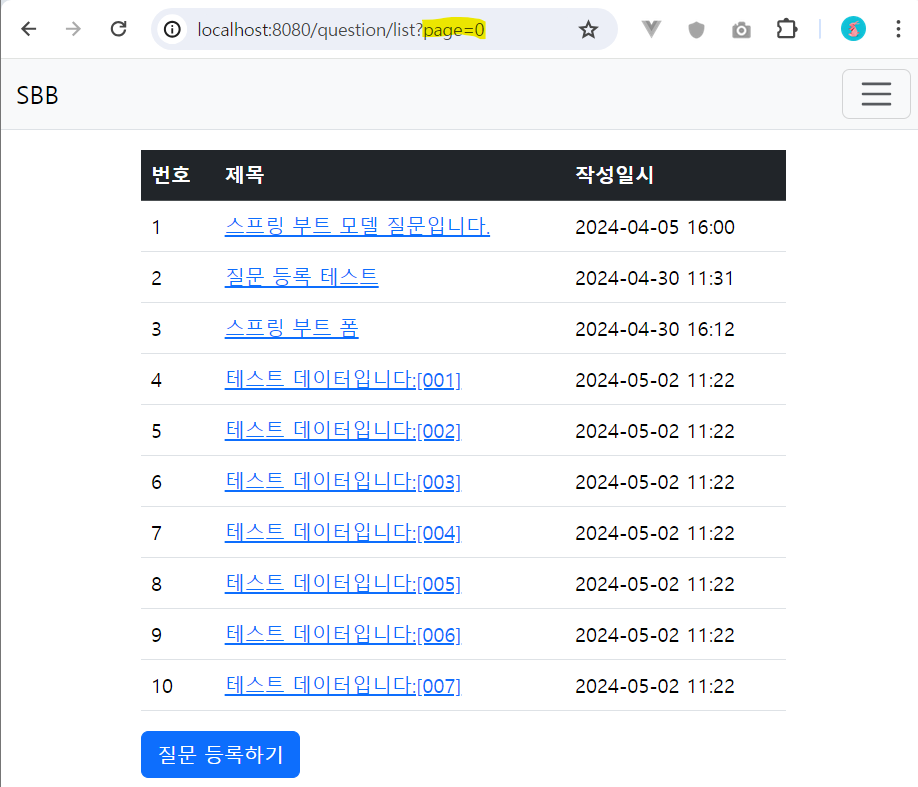Select the date 2024-04-05 16:00

(x=655, y=227)
